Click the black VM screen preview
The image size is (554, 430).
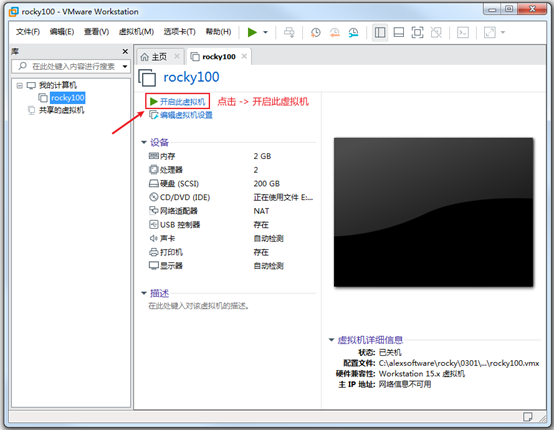(x=433, y=212)
